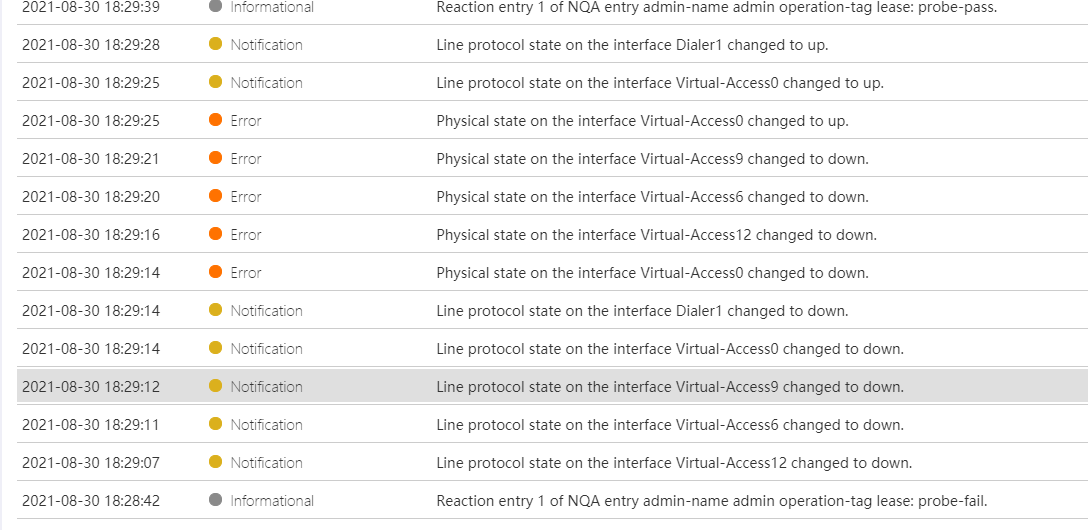Click the Virtual-Access12 physical state down message
1088x530 pixels.
[x=656, y=234]
